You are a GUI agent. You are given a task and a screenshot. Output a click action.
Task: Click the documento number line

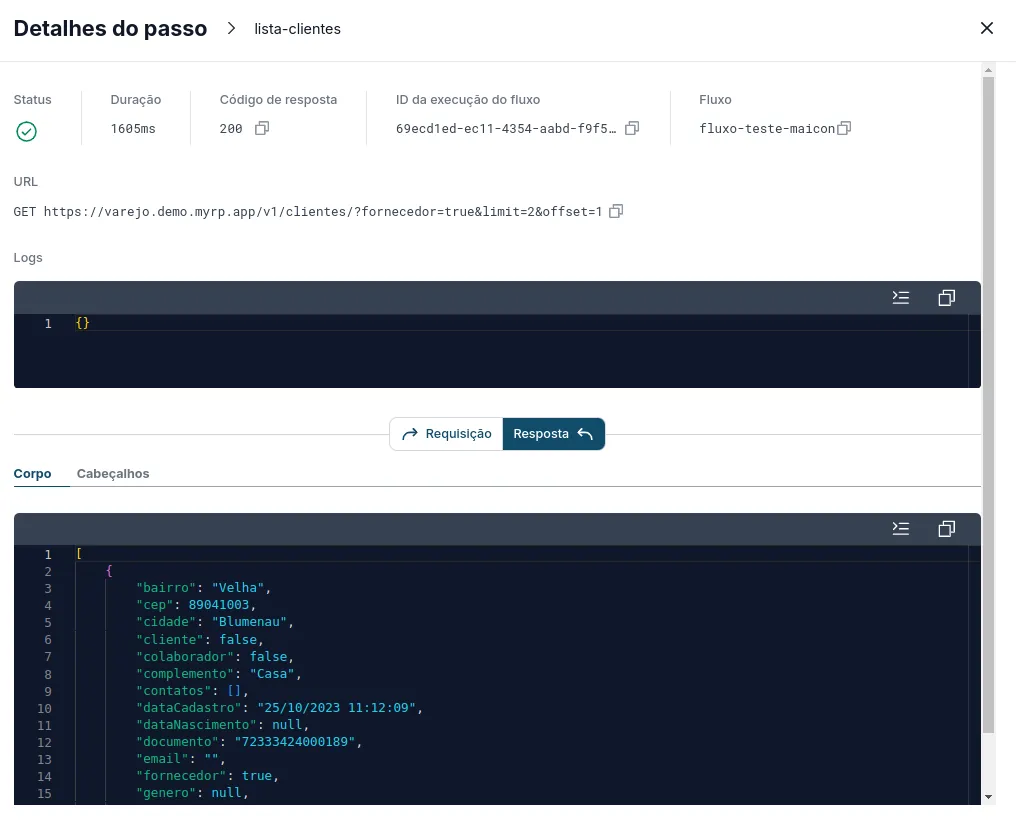pos(249,742)
